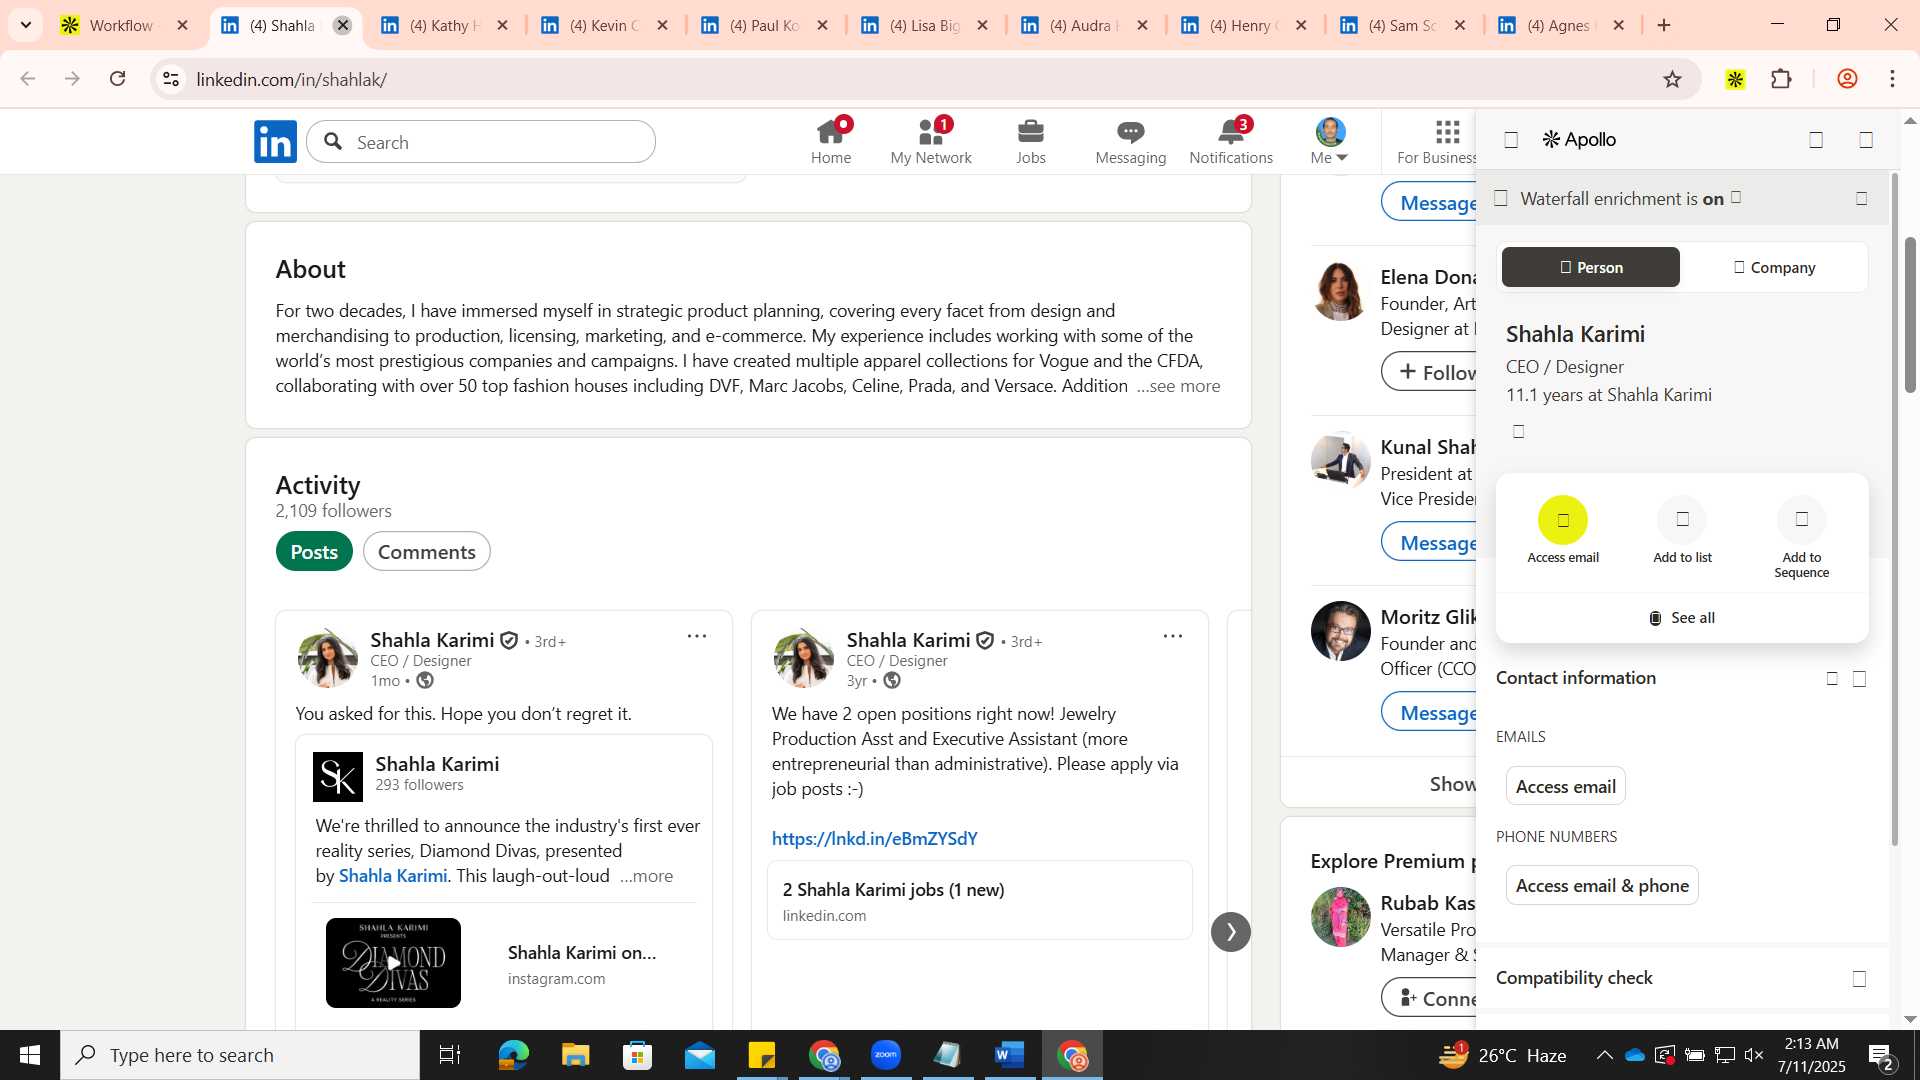The height and width of the screenshot is (1080, 1920).
Task: Open My Network page
Action: pyautogui.click(x=931, y=141)
